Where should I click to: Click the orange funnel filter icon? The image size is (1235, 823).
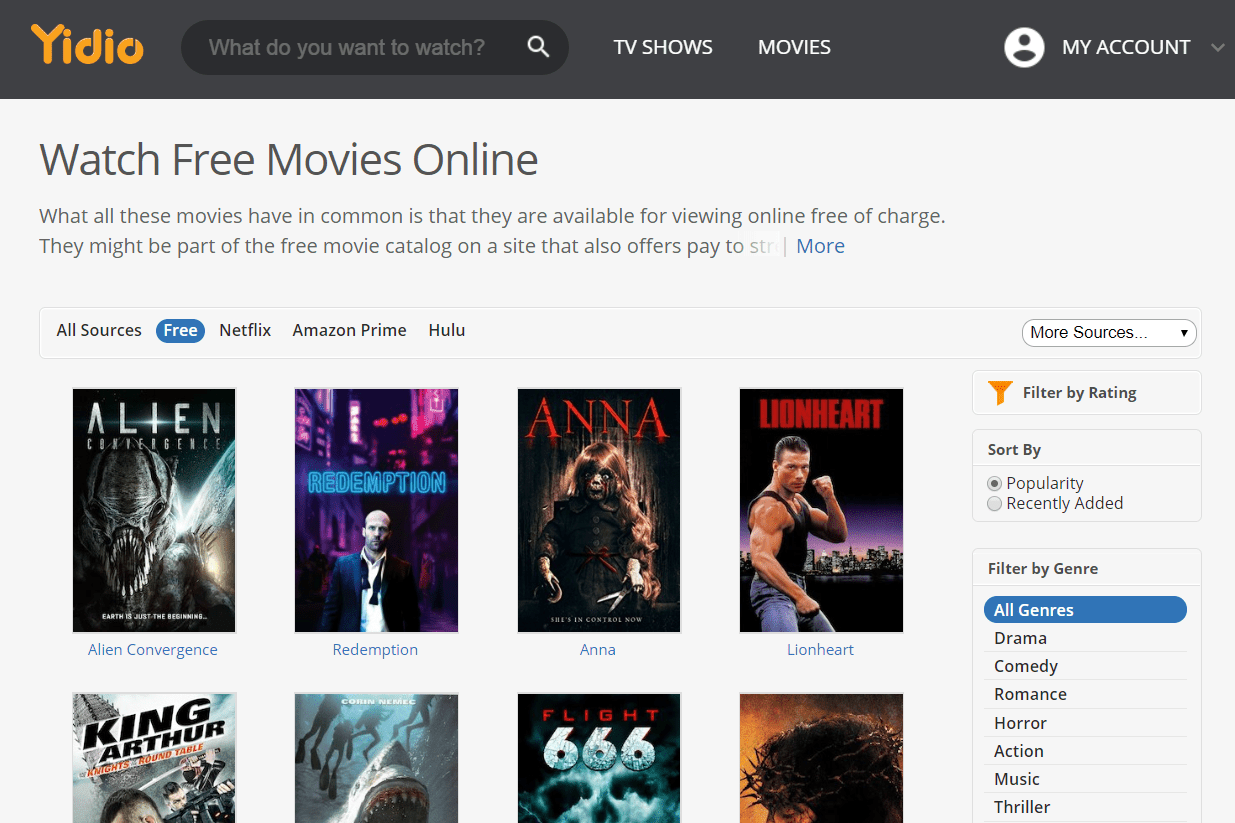tap(999, 393)
